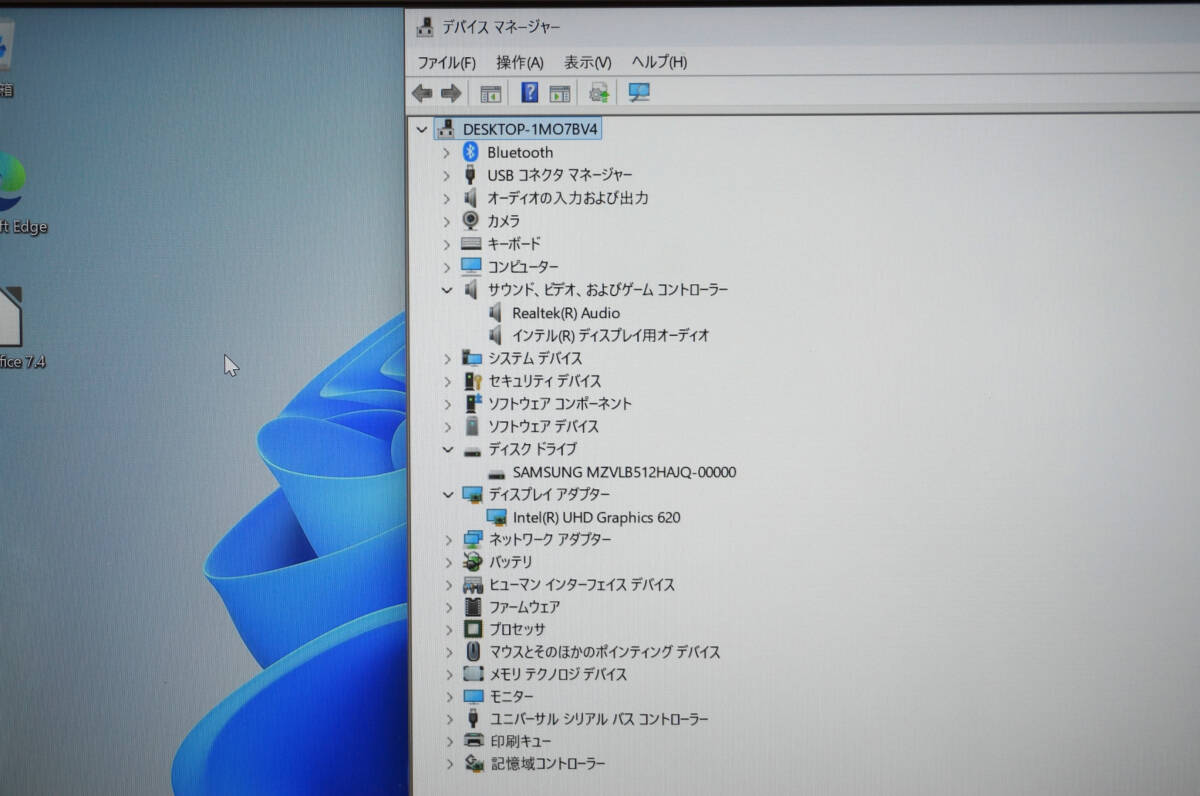The image size is (1200, 796).
Task: Select the DESKTOP-1MO7BV4 computer name
Action: point(530,130)
